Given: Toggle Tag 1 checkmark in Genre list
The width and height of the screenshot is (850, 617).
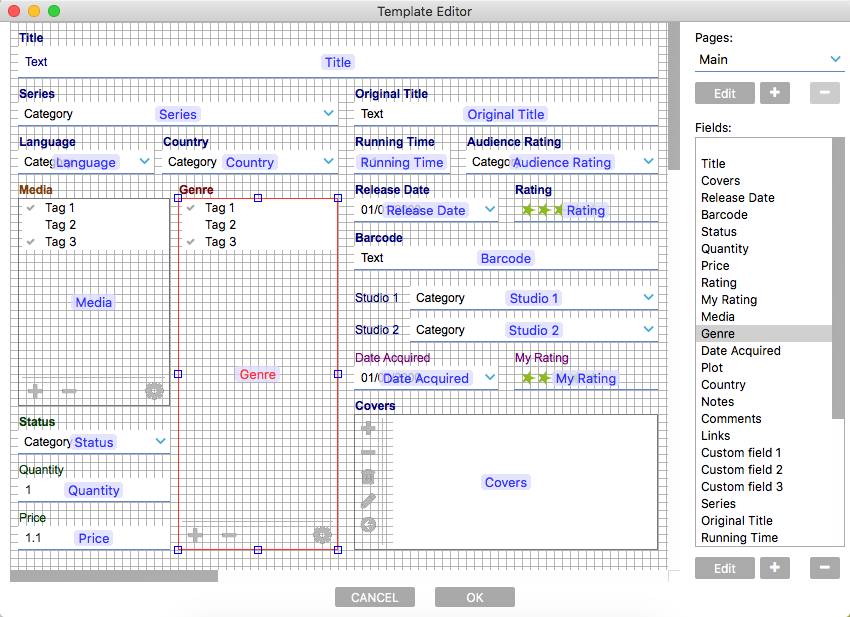Looking at the screenshot, I should (191, 208).
